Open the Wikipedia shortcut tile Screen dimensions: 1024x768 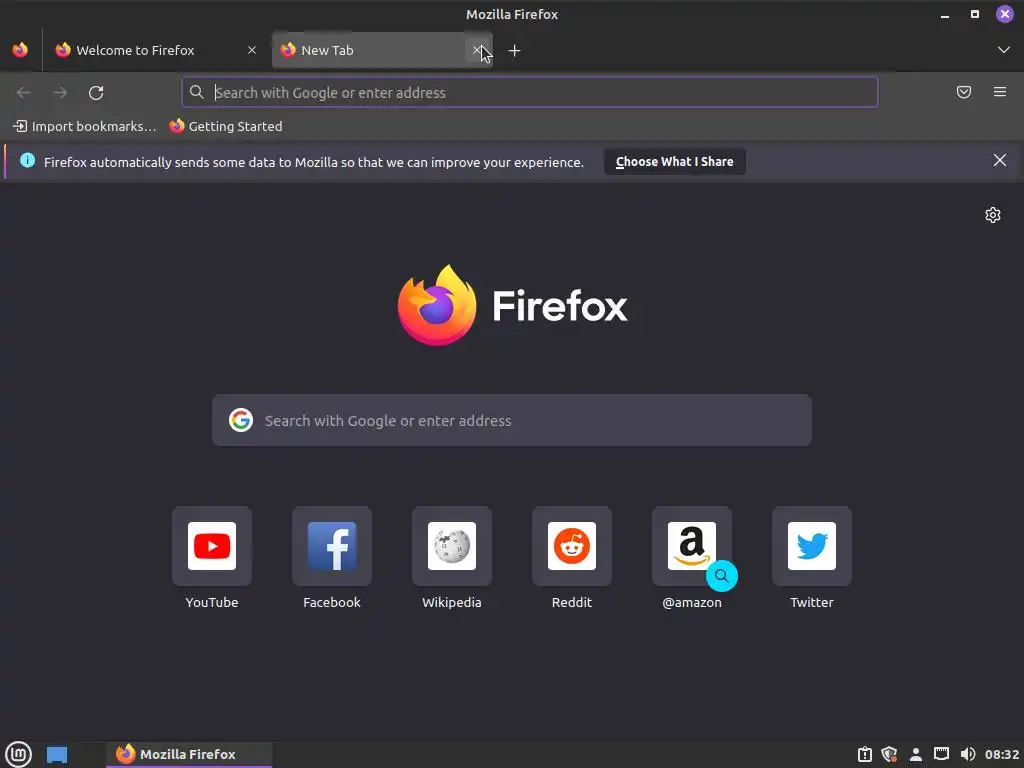click(451, 546)
